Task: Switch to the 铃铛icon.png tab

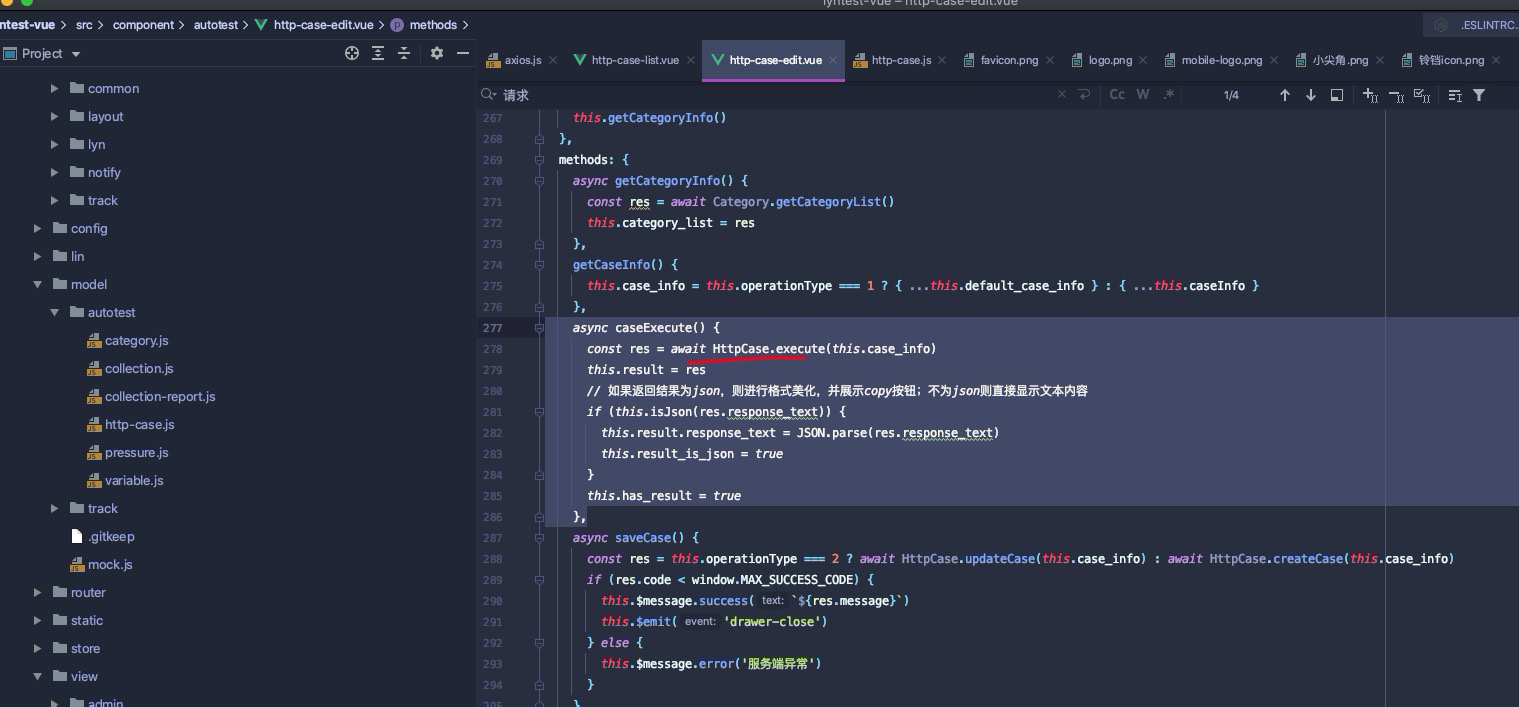Action: point(1451,60)
